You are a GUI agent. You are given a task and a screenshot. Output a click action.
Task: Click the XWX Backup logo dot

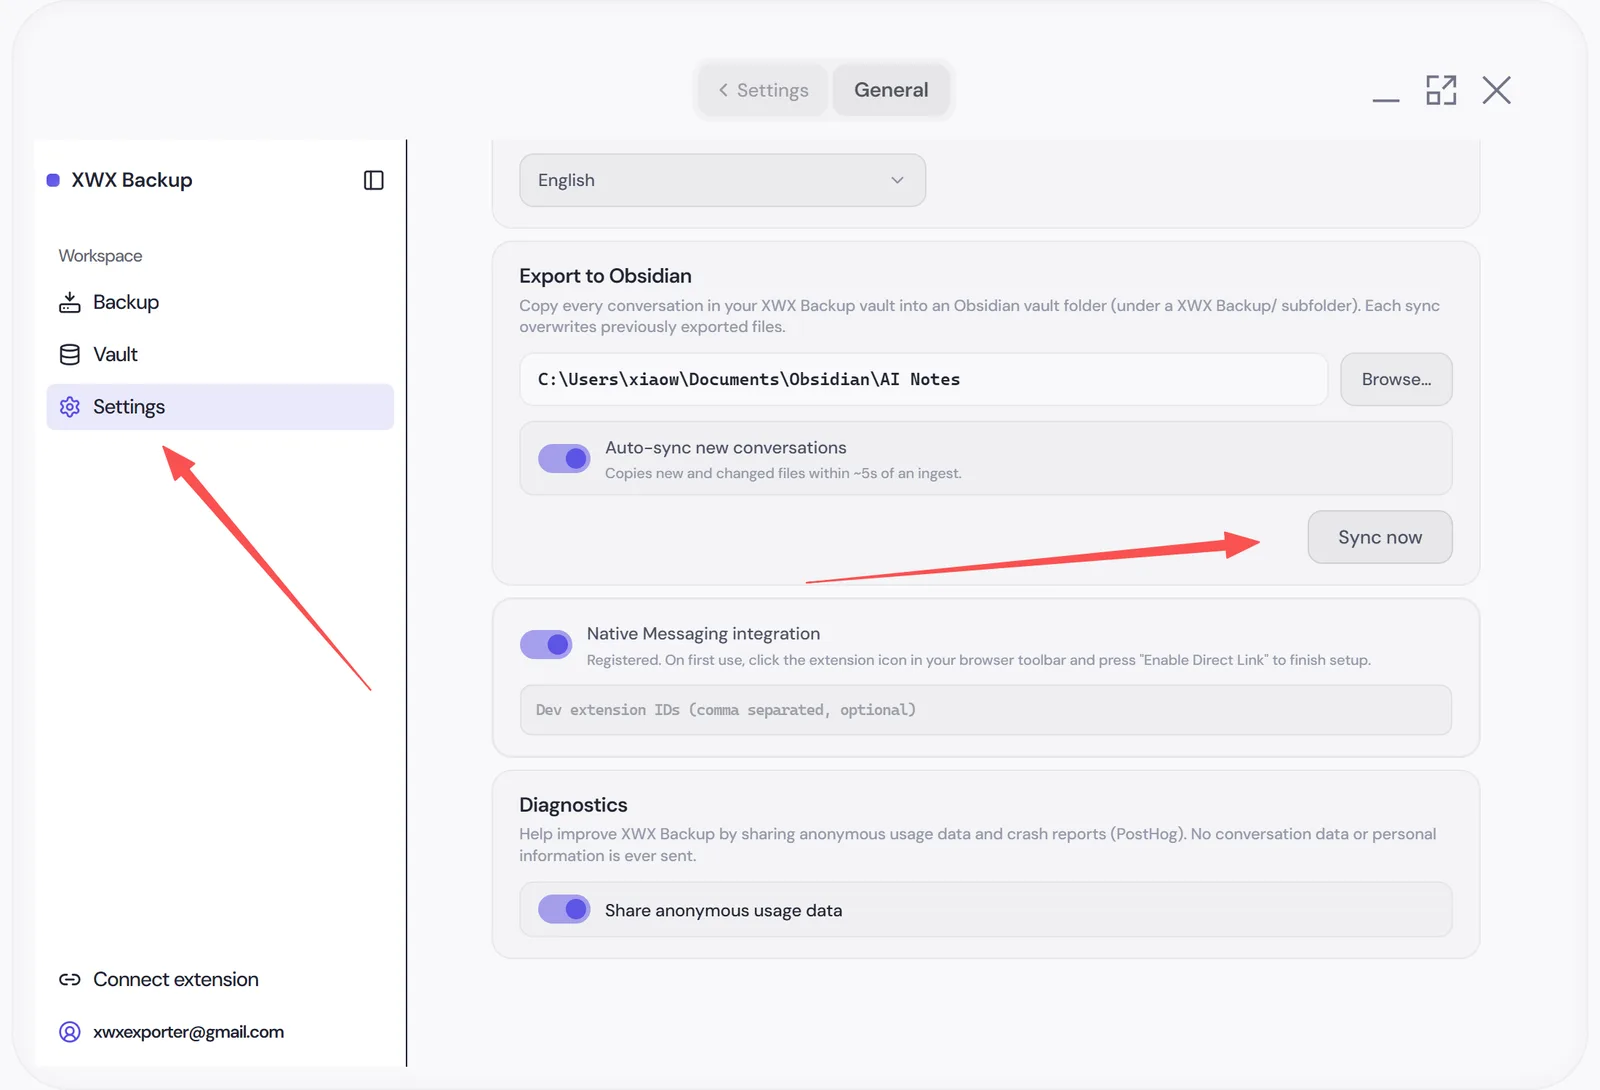[x=53, y=180]
